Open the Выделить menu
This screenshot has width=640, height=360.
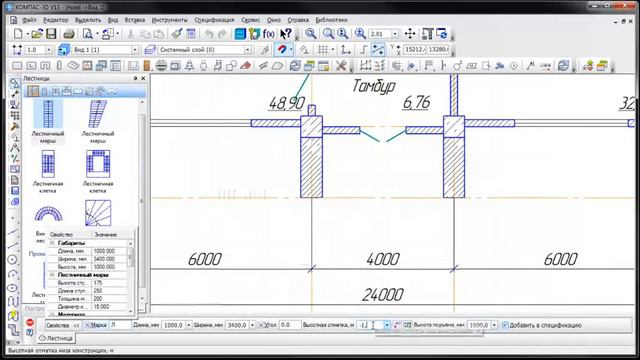click(x=88, y=20)
